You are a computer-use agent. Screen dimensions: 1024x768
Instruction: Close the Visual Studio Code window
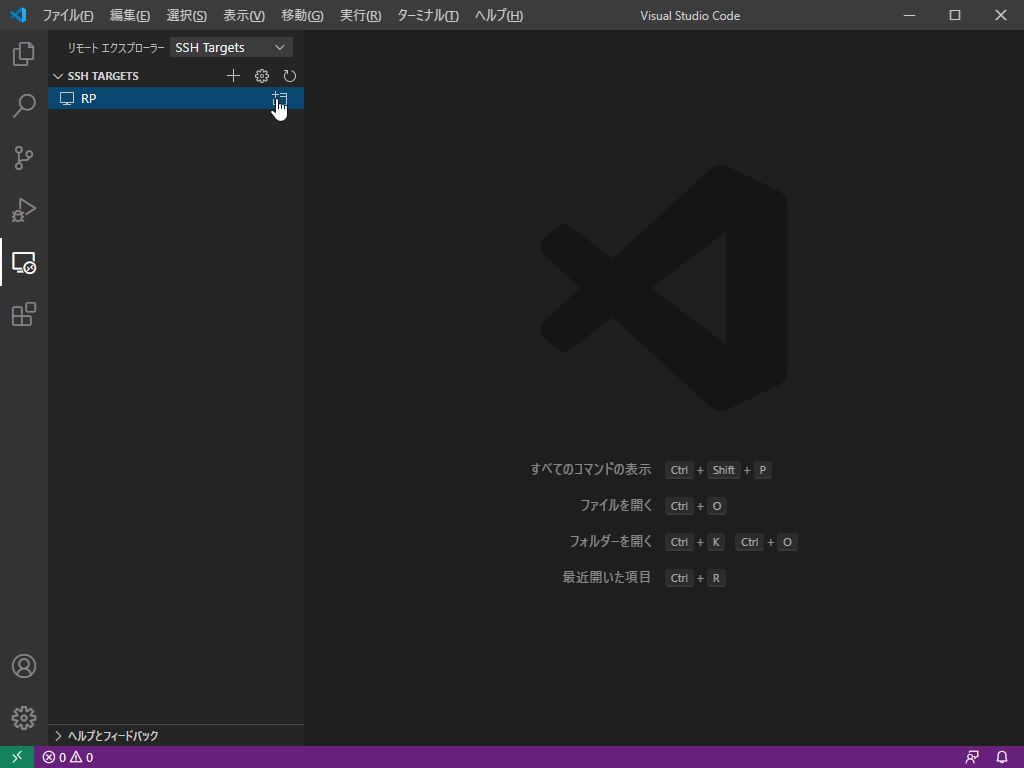(x=1000, y=15)
